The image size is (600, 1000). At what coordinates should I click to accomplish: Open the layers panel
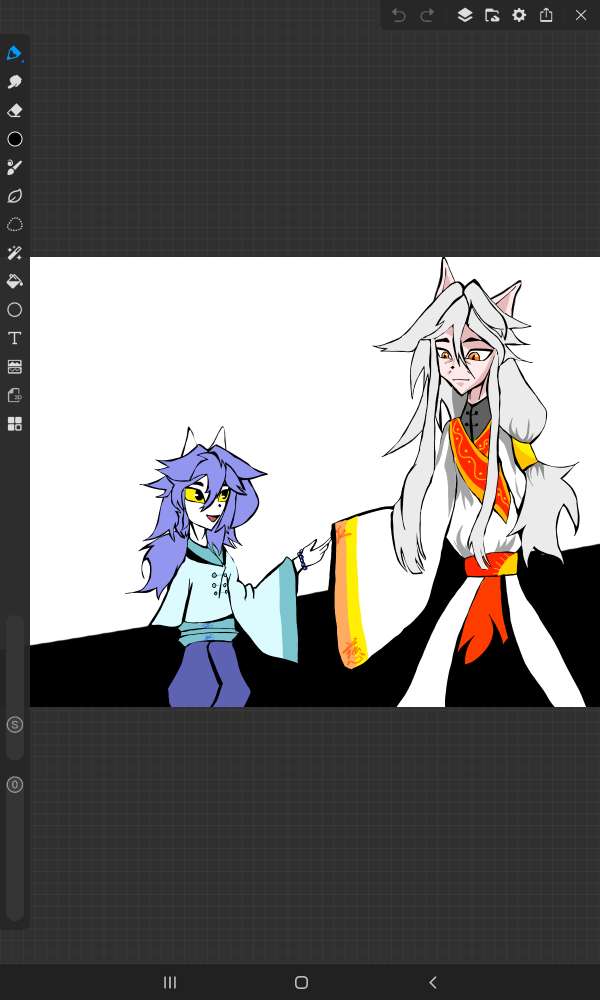pyautogui.click(x=465, y=15)
